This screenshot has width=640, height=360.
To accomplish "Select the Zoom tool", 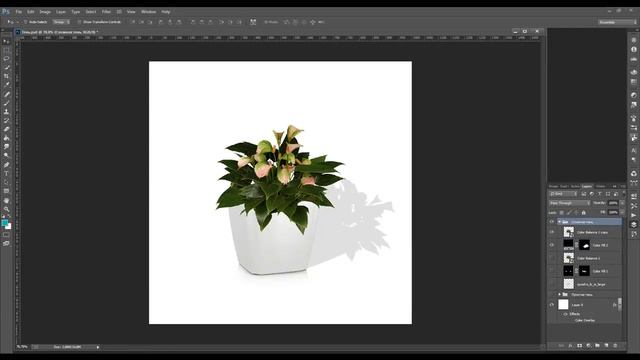I will [x=6, y=209].
